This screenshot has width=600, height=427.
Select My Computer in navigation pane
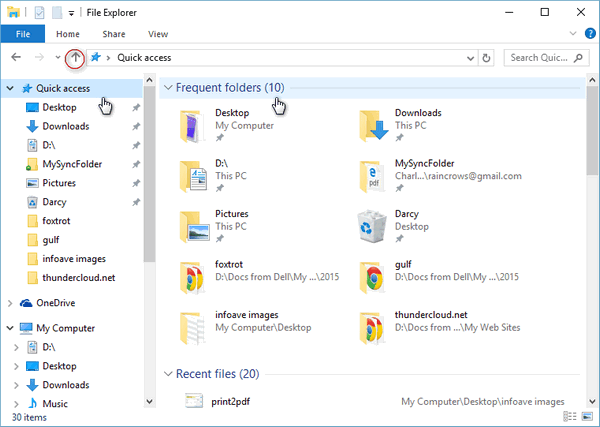(x=65, y=328)
